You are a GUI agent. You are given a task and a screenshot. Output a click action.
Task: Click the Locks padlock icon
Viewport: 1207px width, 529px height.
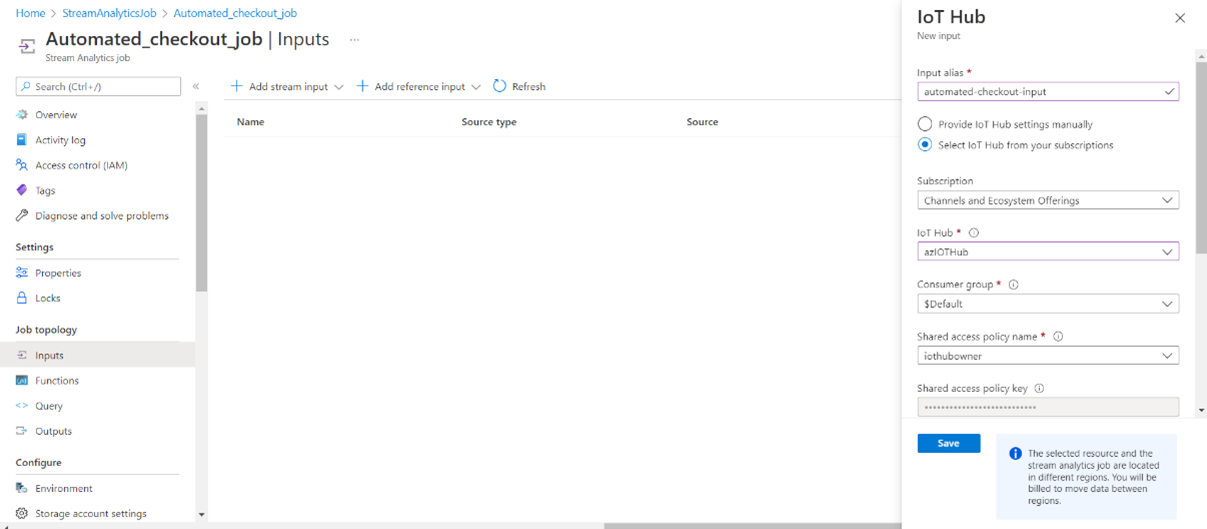point(22,298)
